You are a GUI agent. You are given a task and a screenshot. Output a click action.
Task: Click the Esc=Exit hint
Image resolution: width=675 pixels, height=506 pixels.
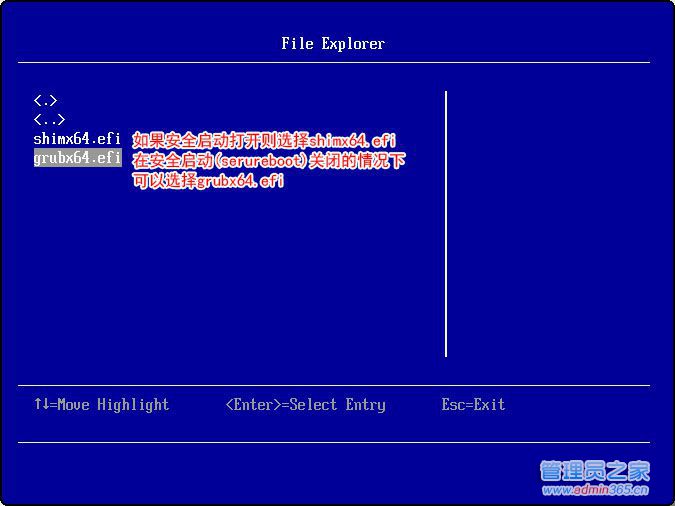point(473,404)
